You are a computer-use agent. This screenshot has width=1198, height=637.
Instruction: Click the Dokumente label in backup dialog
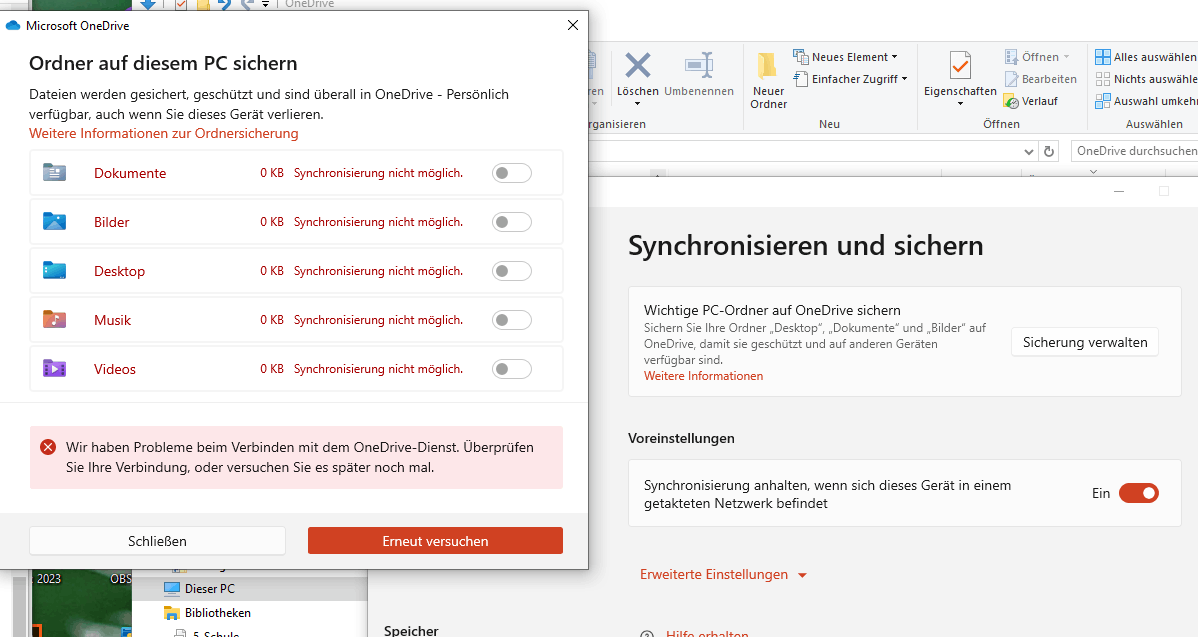[x=130, y=173]
